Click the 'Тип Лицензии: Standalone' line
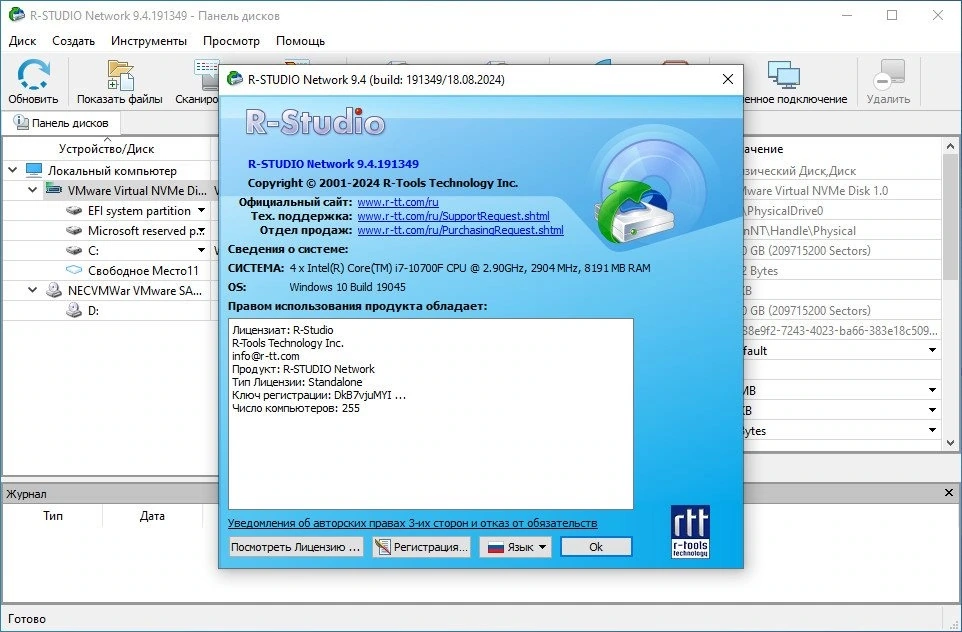The image size is (962, 632). pos(297,382)
